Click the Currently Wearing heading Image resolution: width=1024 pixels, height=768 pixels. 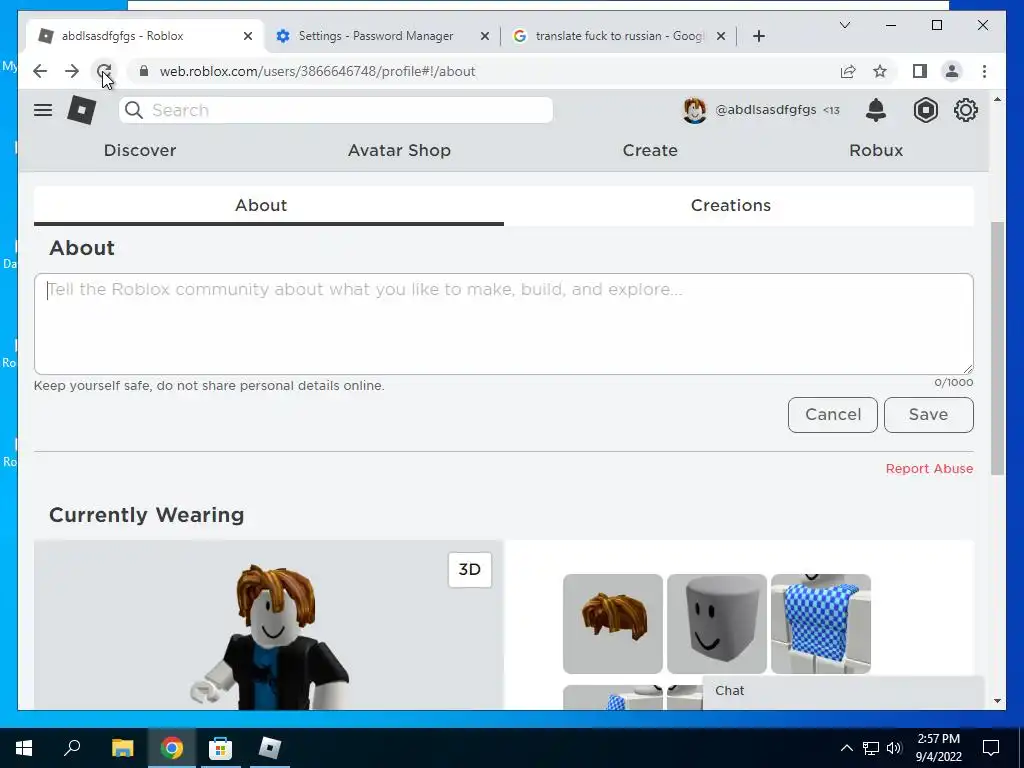point(146,515)
